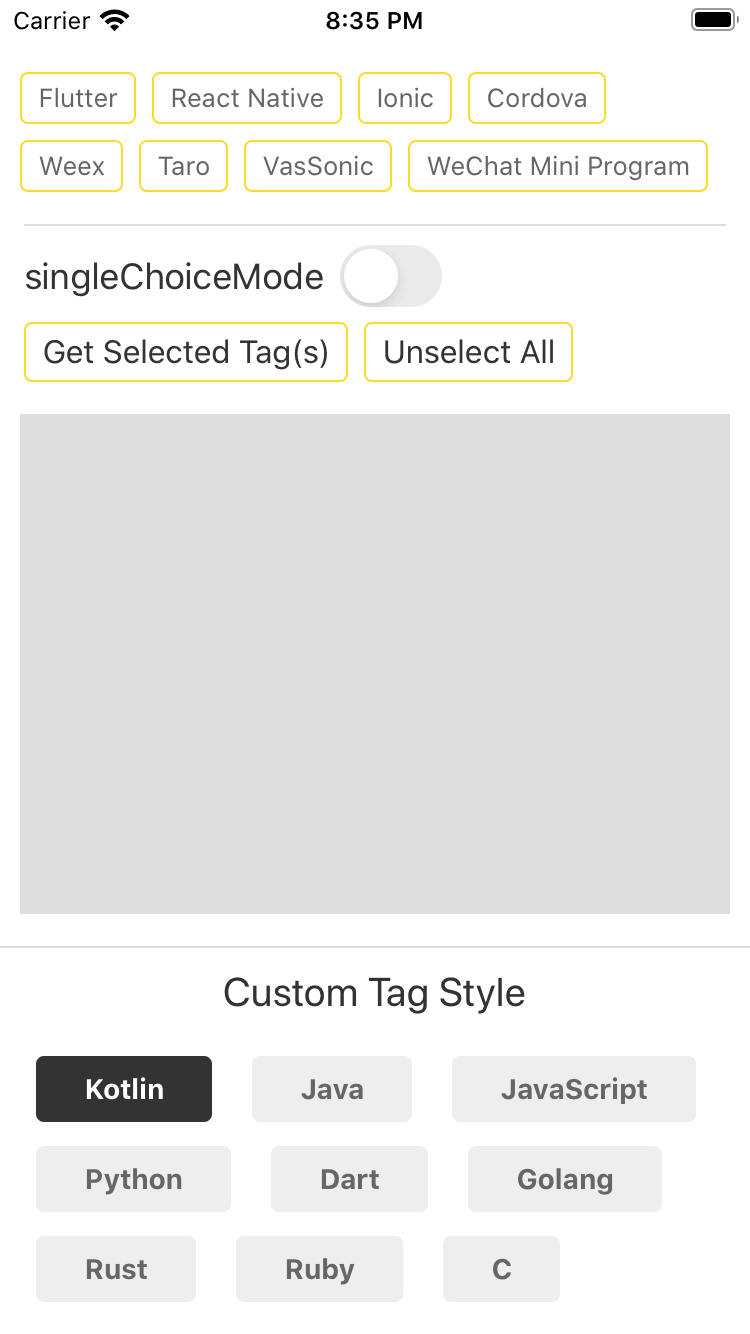750x1334 pixels.
Task: Select the Golang tag
Action: (564, 1179)
